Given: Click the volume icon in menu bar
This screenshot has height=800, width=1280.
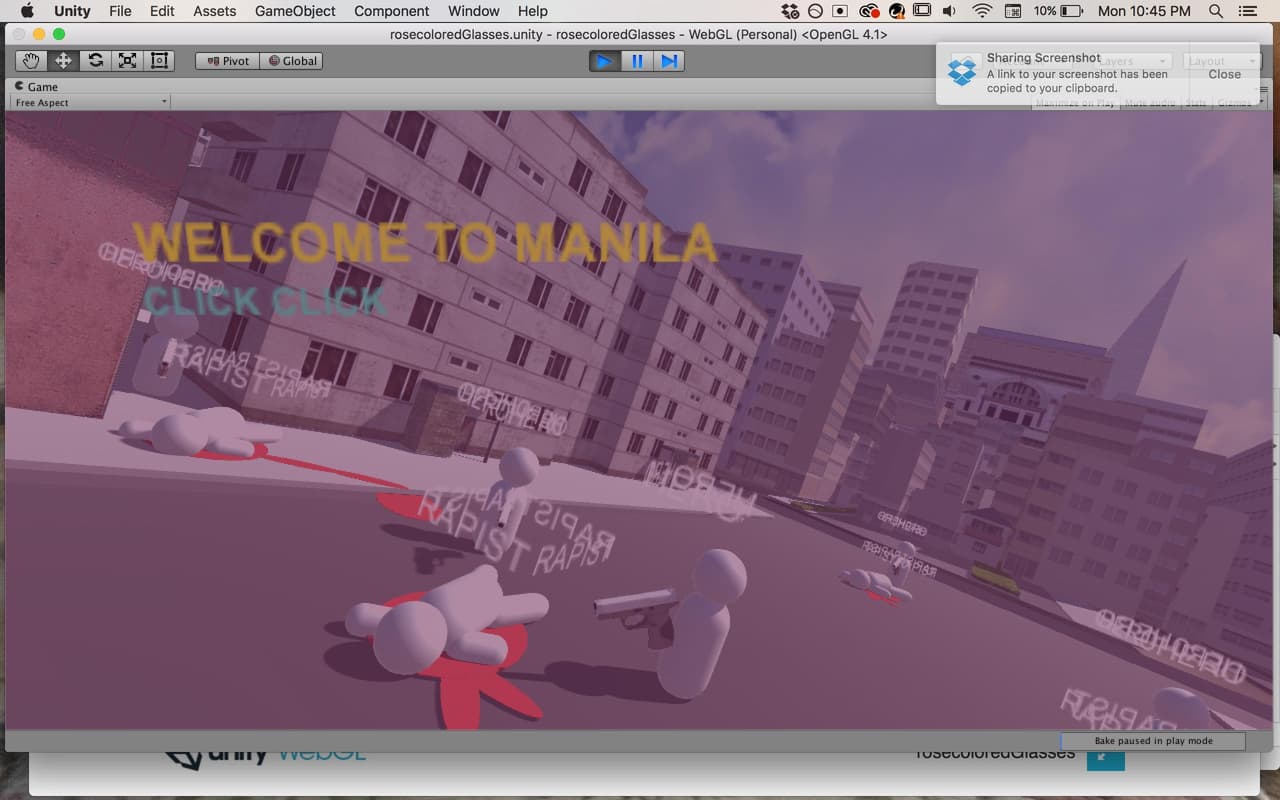Looking at the screenshot, I should tap(949, 11).
